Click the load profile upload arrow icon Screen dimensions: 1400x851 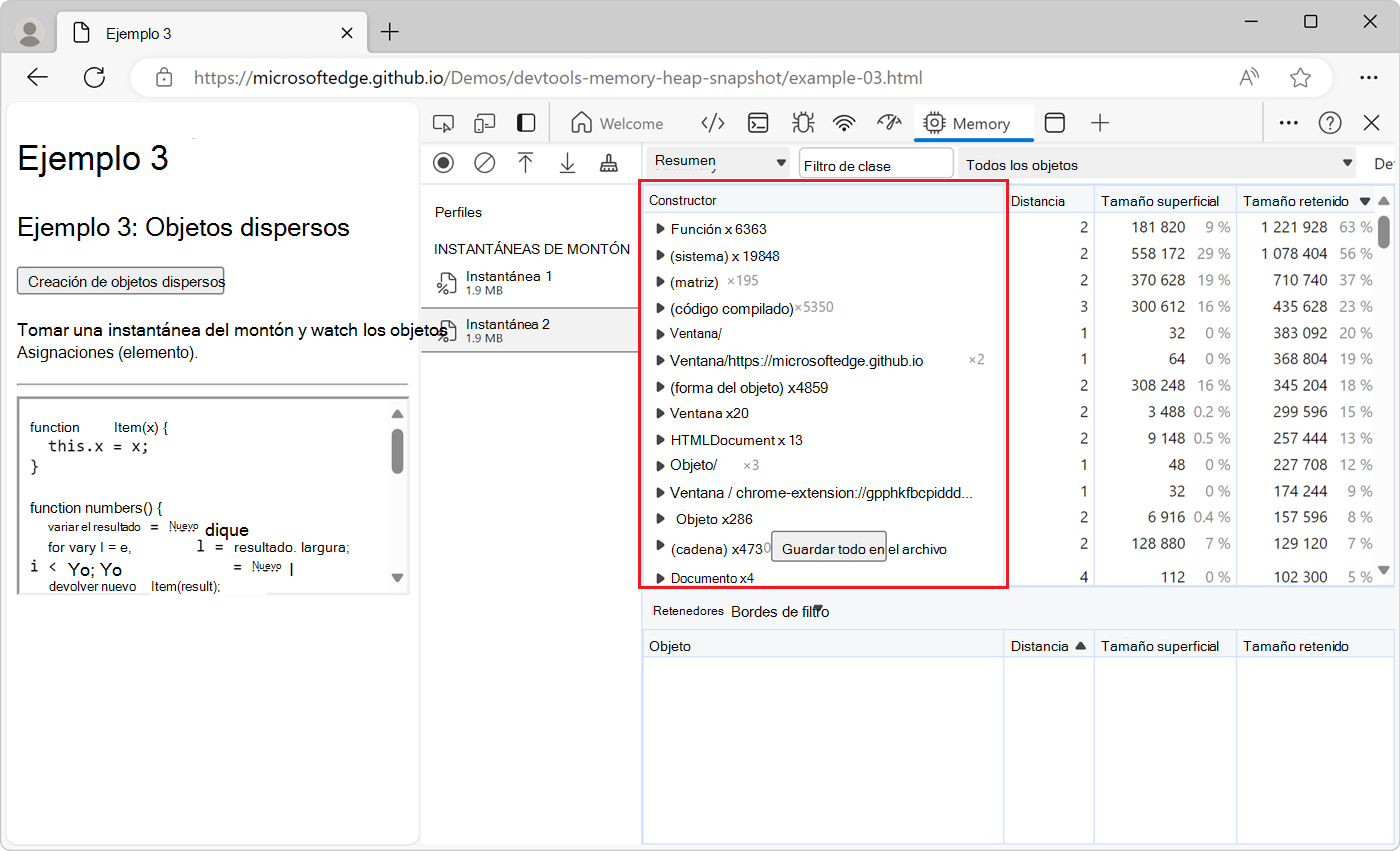[526, 163]
